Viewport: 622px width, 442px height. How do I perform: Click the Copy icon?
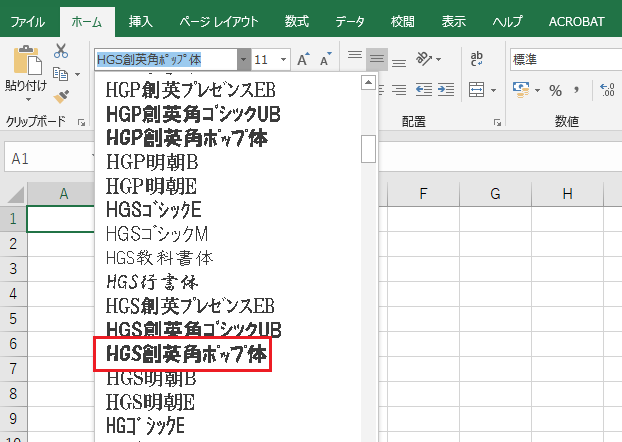click(60, 74)
